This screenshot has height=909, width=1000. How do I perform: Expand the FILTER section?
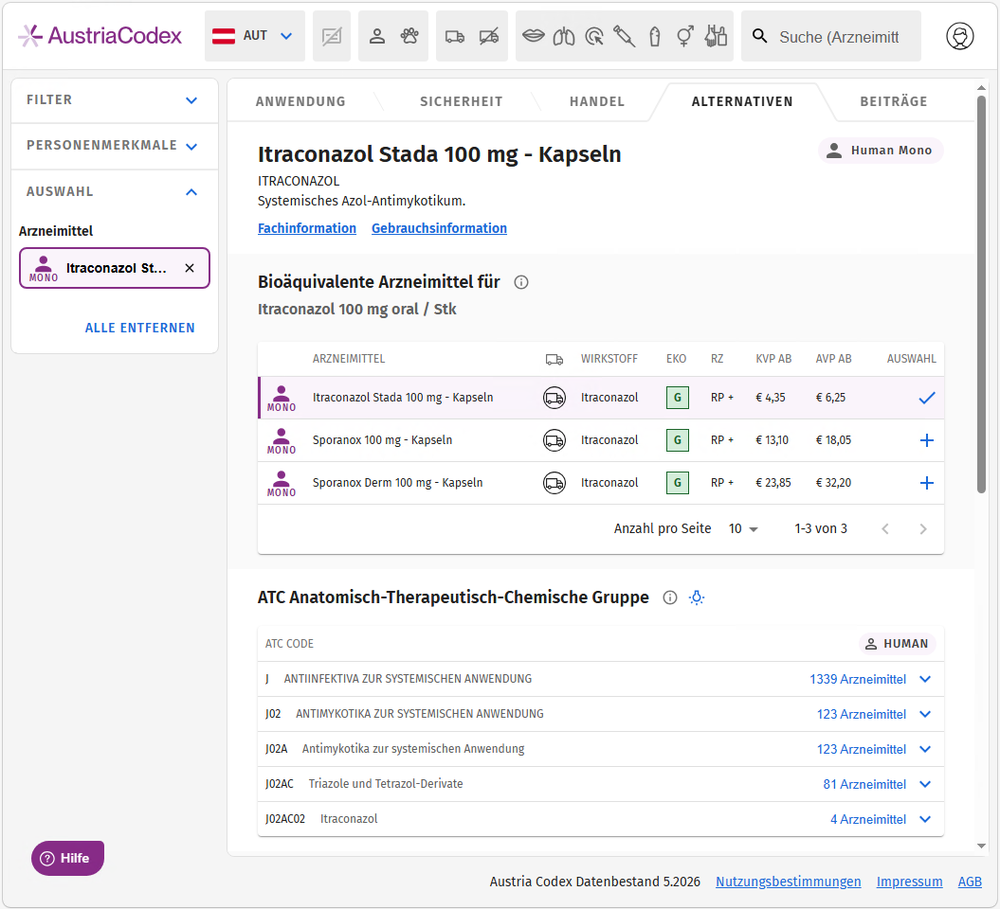[114, 100]
